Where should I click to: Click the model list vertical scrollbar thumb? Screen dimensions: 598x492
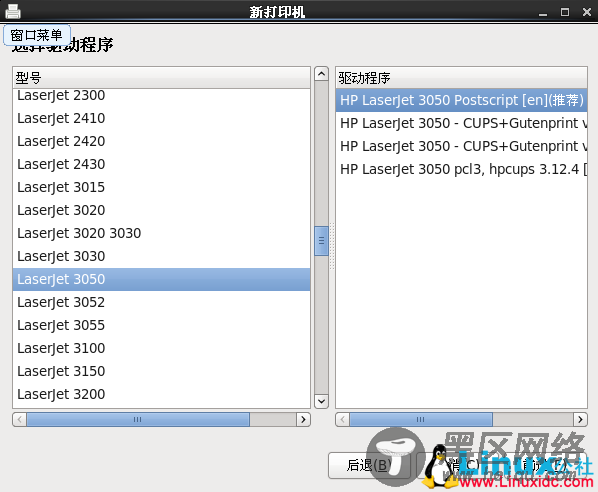pos(322,241)
